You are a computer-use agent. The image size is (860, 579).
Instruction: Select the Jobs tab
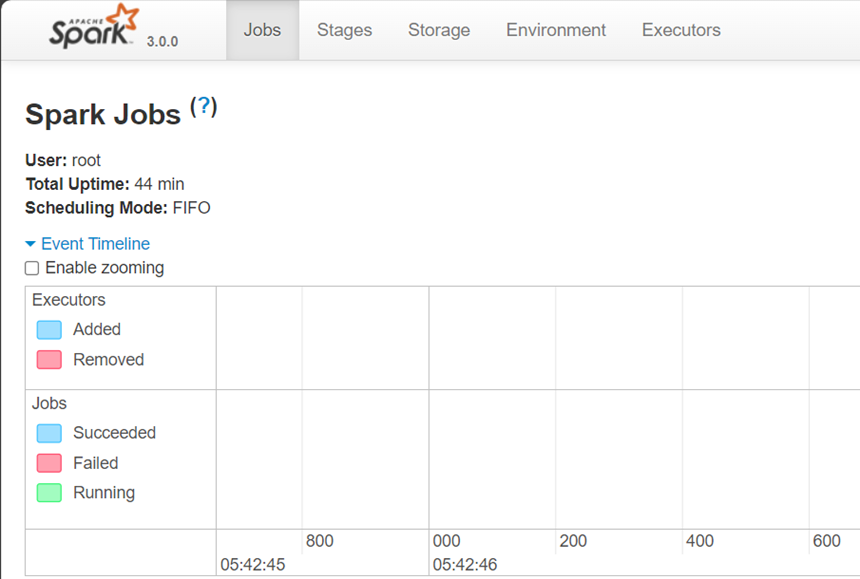(x=262, y=30)
